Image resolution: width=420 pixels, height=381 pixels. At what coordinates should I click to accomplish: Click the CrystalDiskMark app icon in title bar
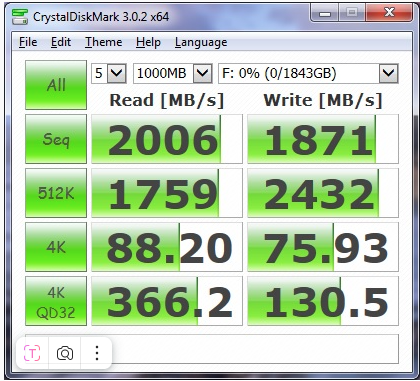pos(20,17)
